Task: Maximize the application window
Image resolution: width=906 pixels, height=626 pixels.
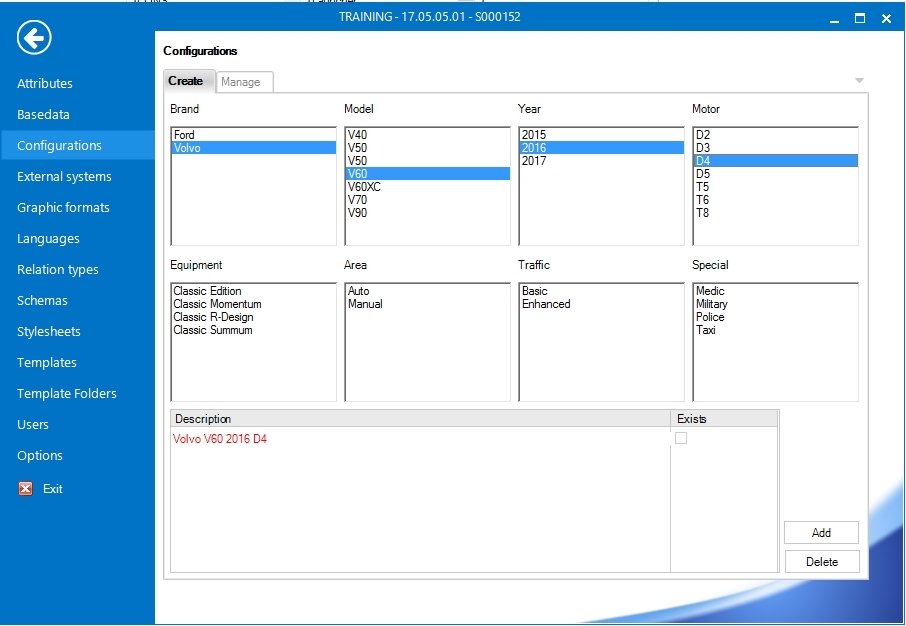Action: (x=860, y=18)
